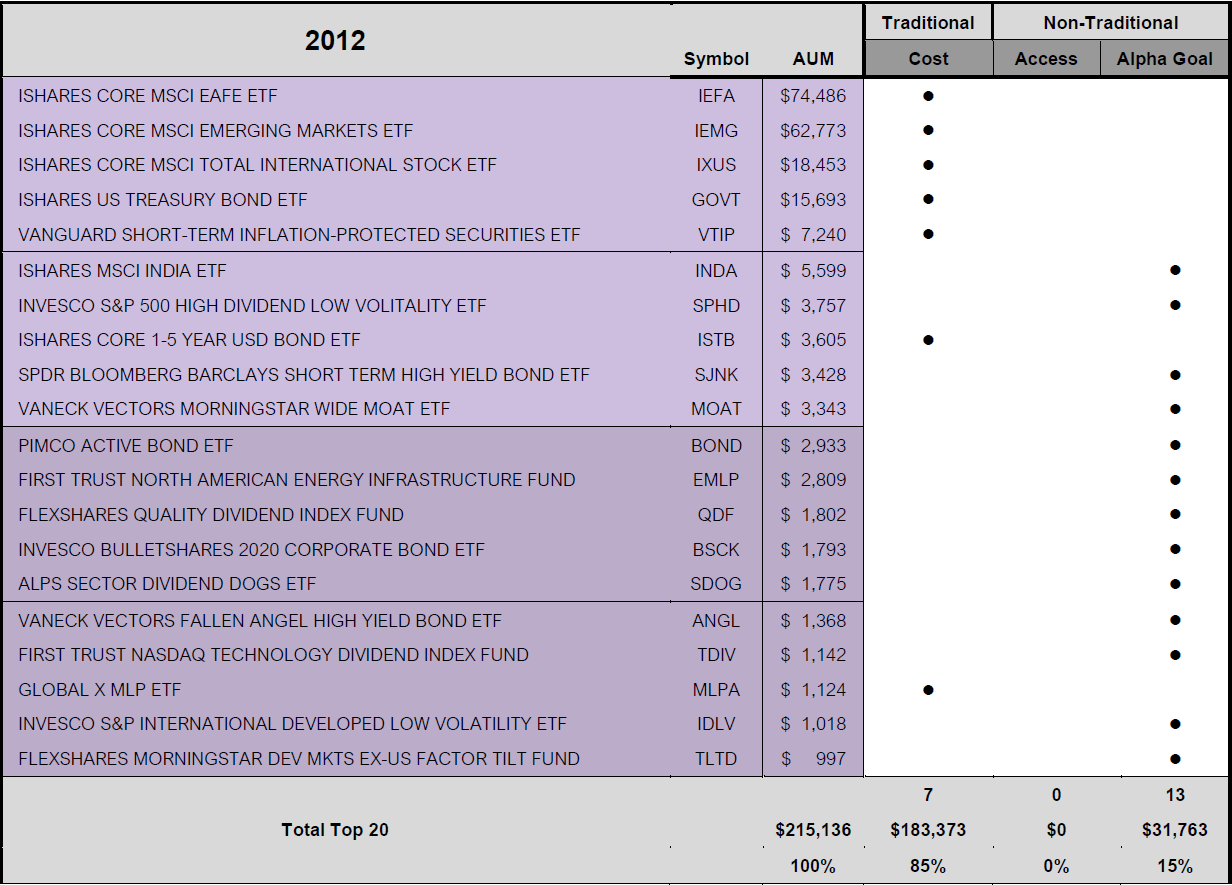Click the Alpha Goal dot for INDA row
Screen dimensions: 1232x885
tap(1175, 270)
